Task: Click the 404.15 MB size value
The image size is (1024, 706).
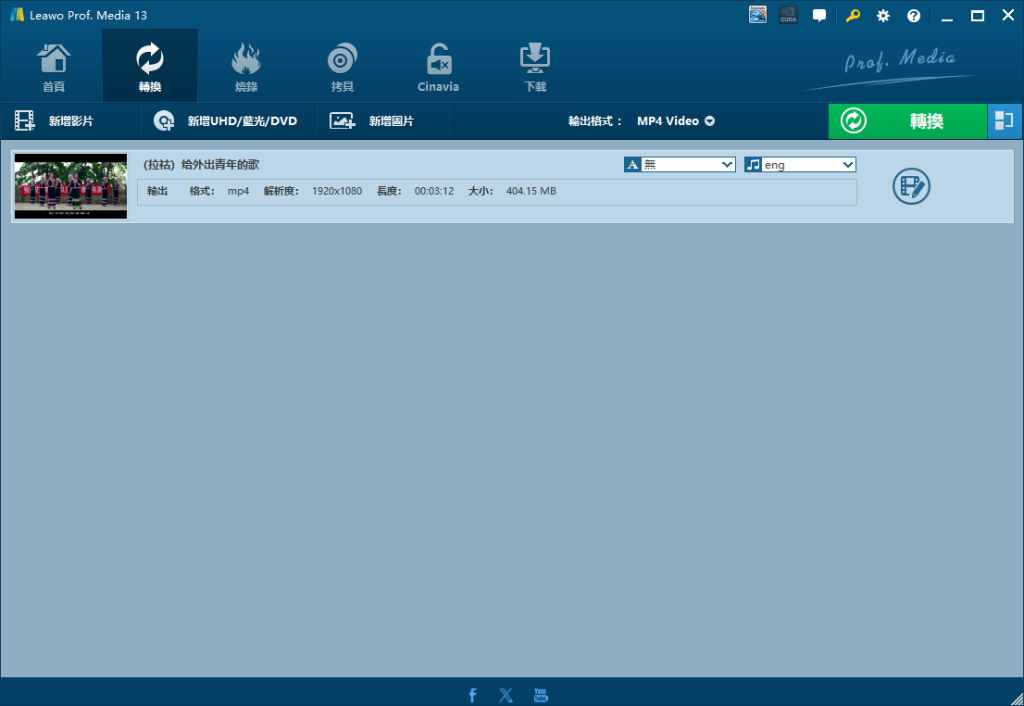Action: click(531, 191)
